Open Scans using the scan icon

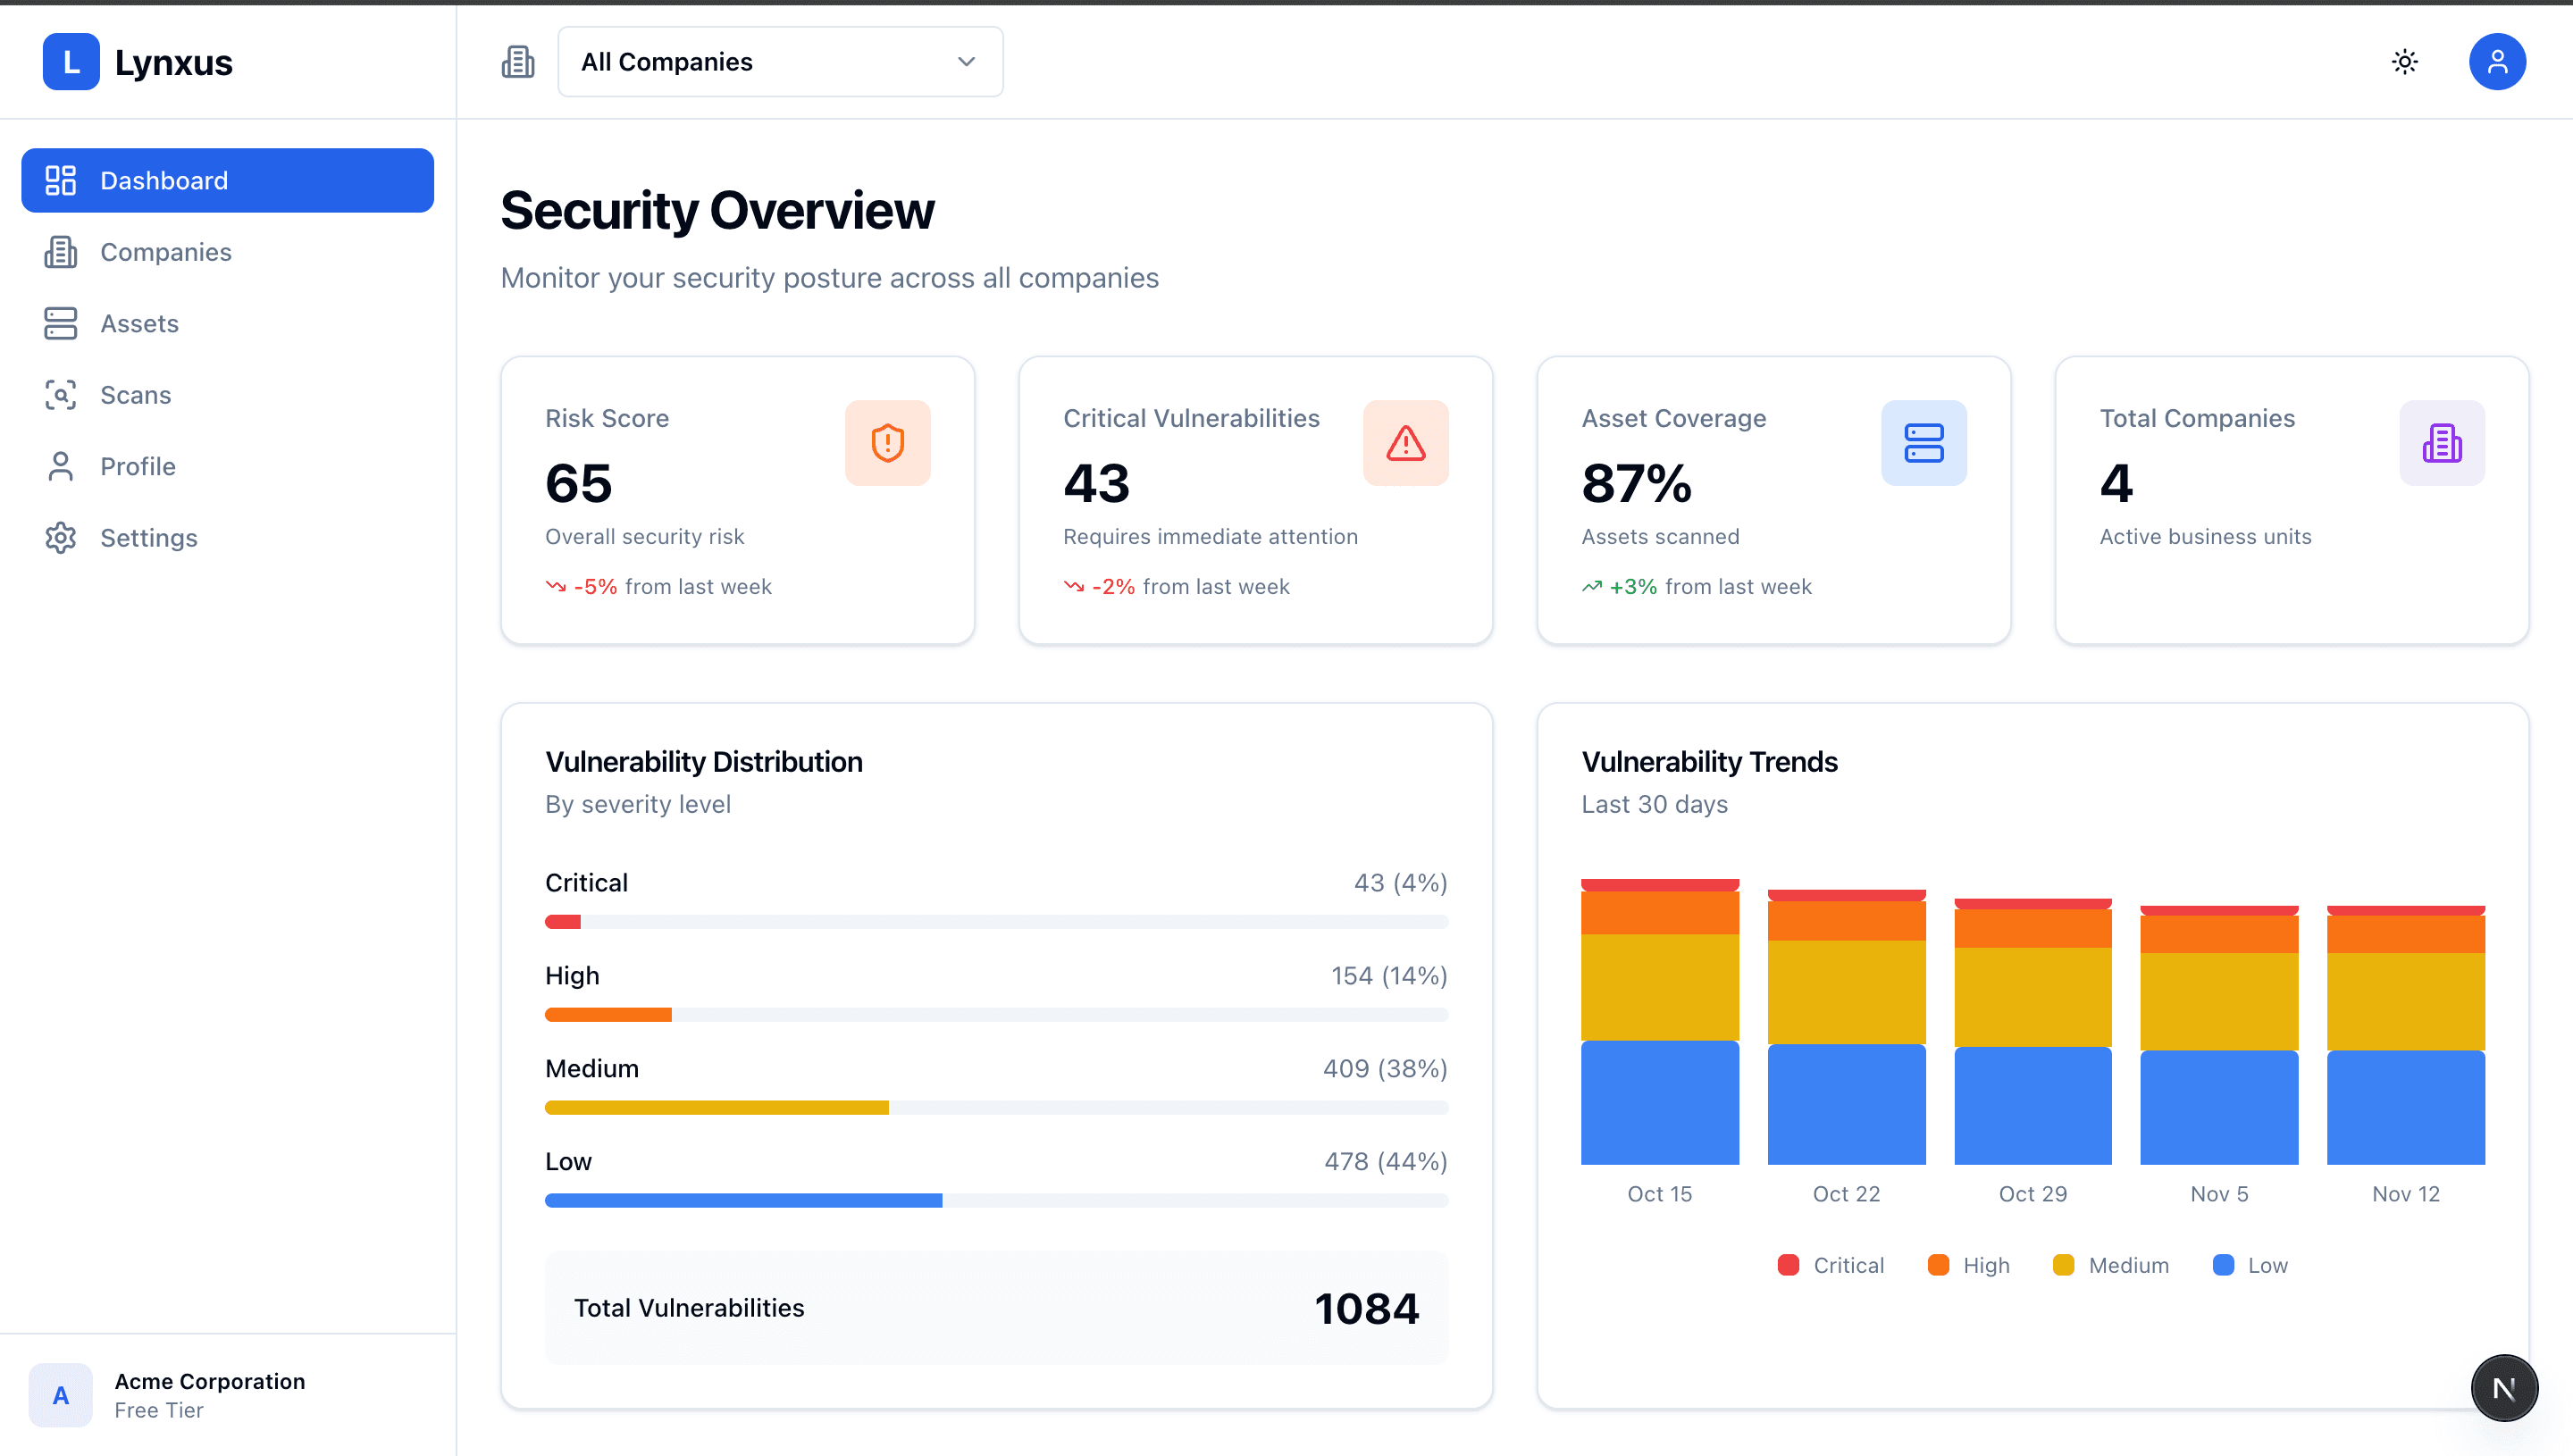click(x=61, y=395)
